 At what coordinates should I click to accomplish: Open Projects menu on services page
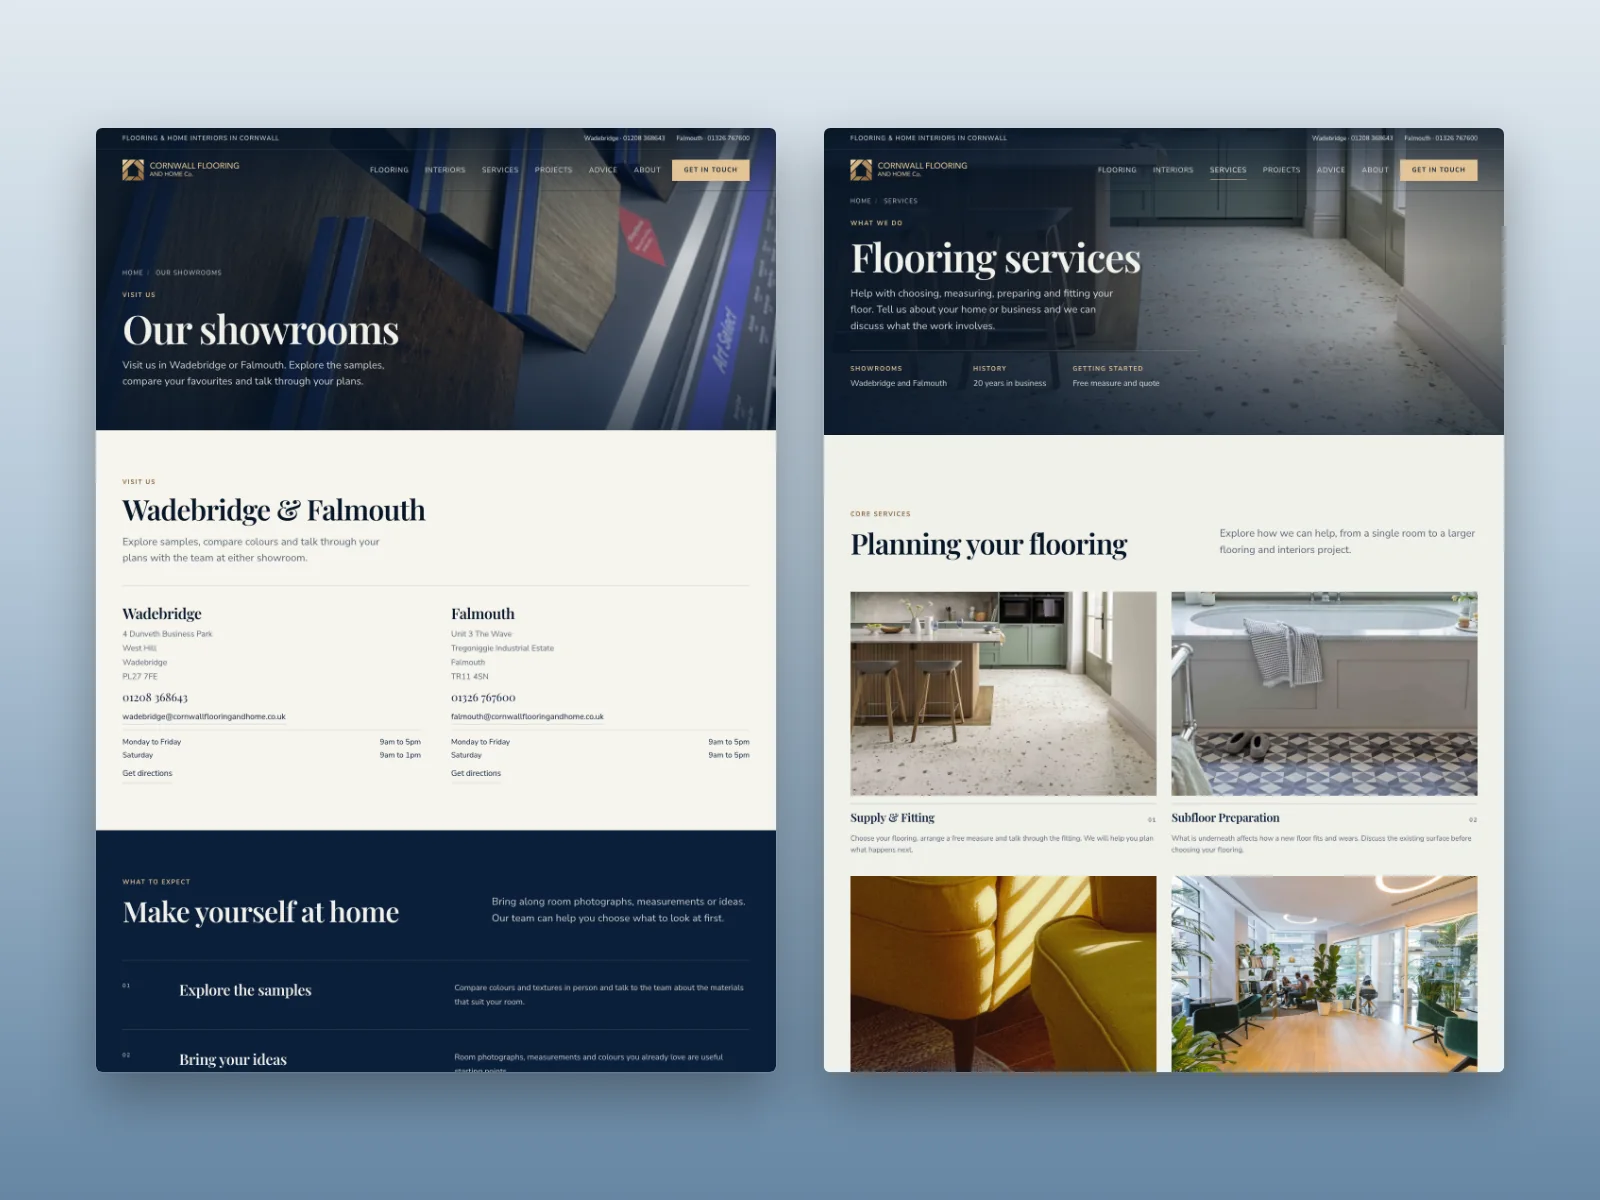coord(1281,170)
